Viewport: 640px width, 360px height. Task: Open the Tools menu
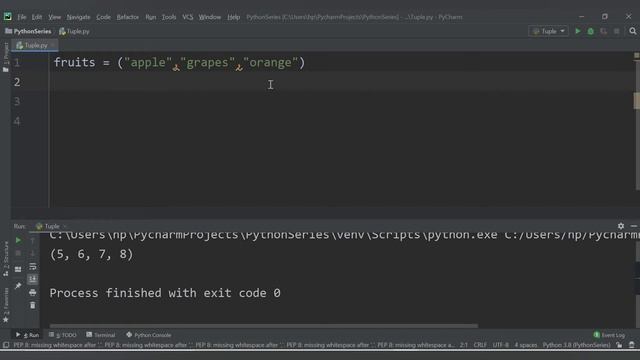click(169, 17)
